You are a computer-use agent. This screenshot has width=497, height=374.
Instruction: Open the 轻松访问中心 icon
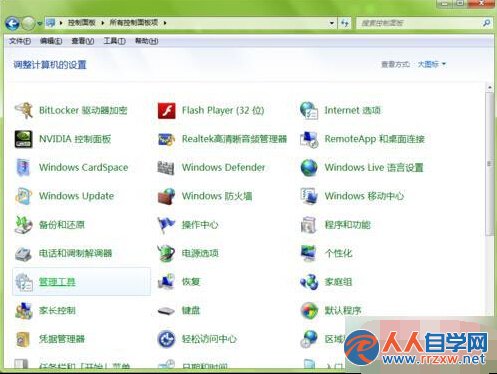pos(166,339)
